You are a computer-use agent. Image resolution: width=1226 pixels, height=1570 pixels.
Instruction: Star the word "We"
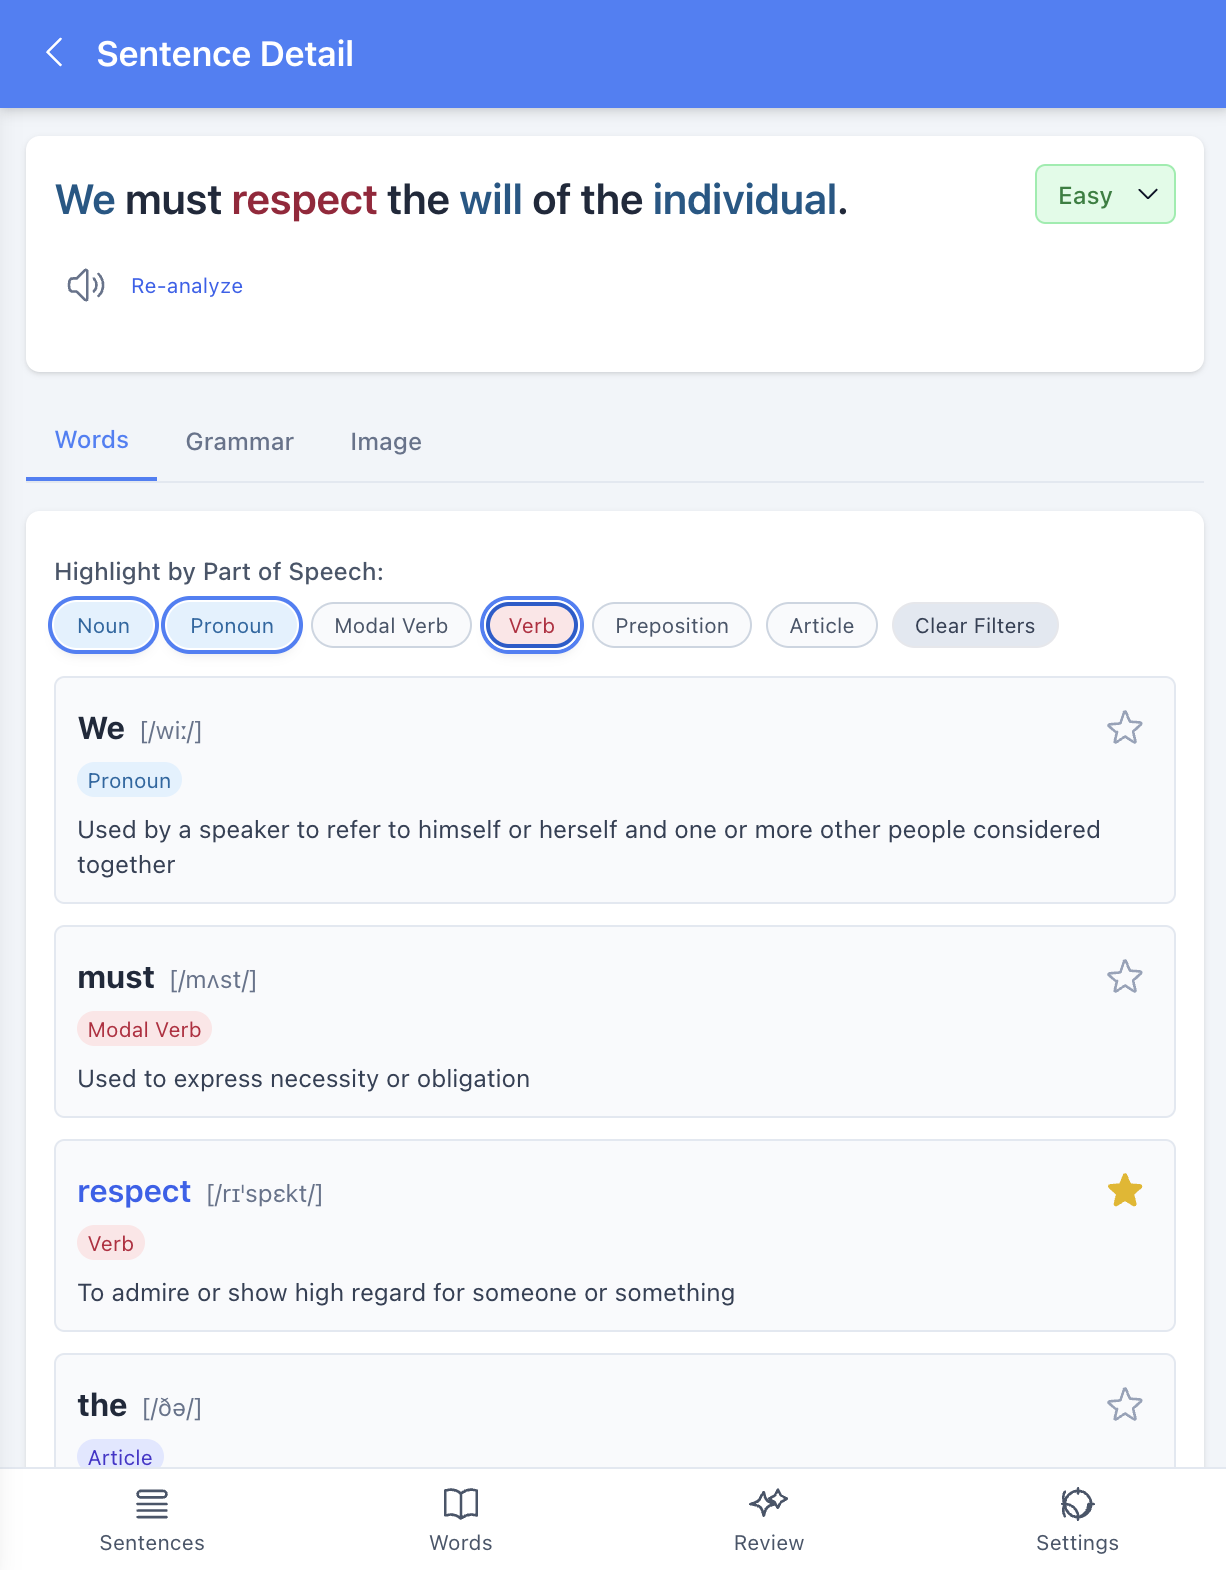point(1124,728)
